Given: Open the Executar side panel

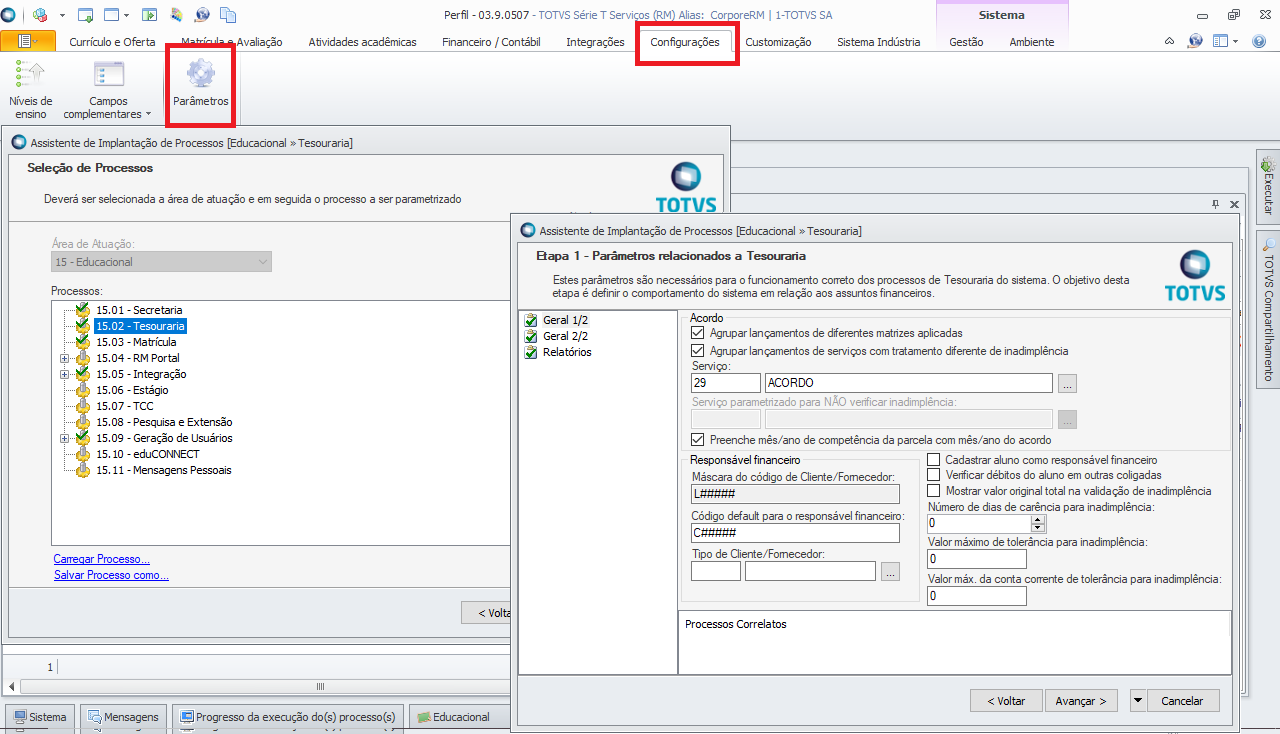Looking at the screenshot, I should click(1268, 187).
